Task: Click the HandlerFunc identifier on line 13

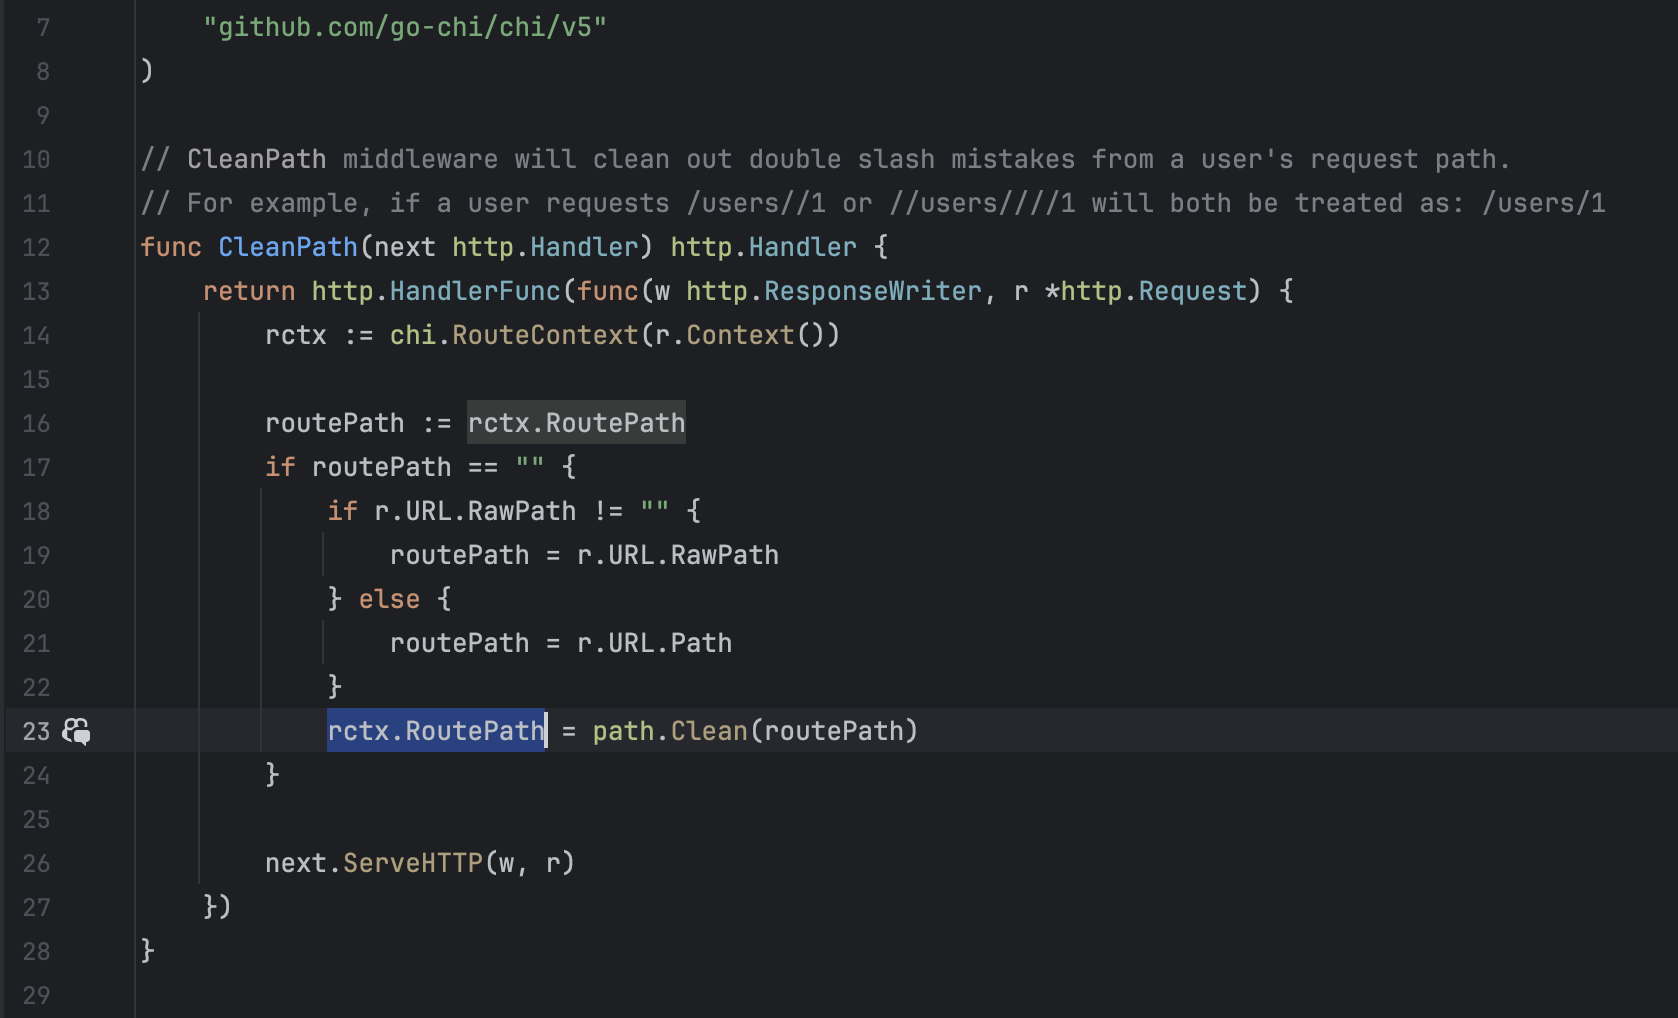Action: coord(475,291)
